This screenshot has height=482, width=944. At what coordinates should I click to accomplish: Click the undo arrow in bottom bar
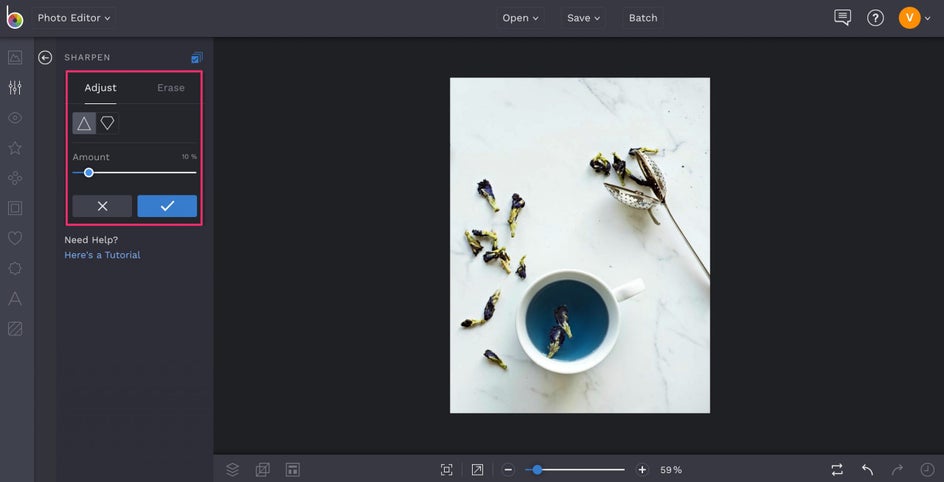click(x=867, y=469)
